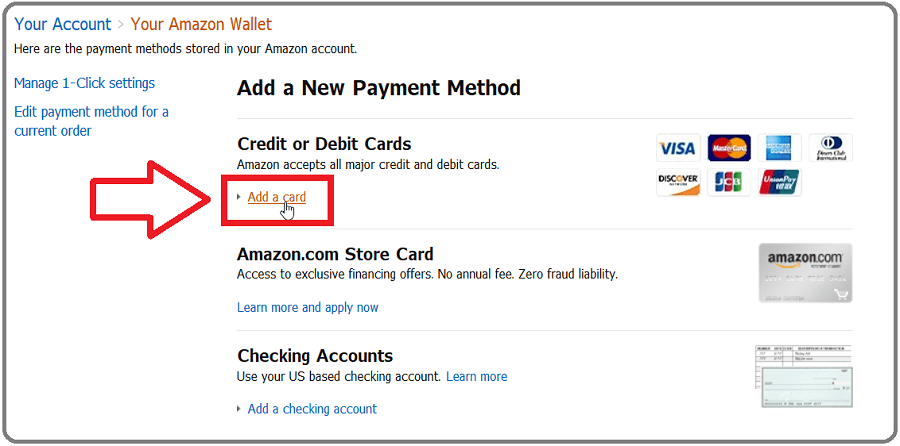Click the Discover card logo

[677, 183]
